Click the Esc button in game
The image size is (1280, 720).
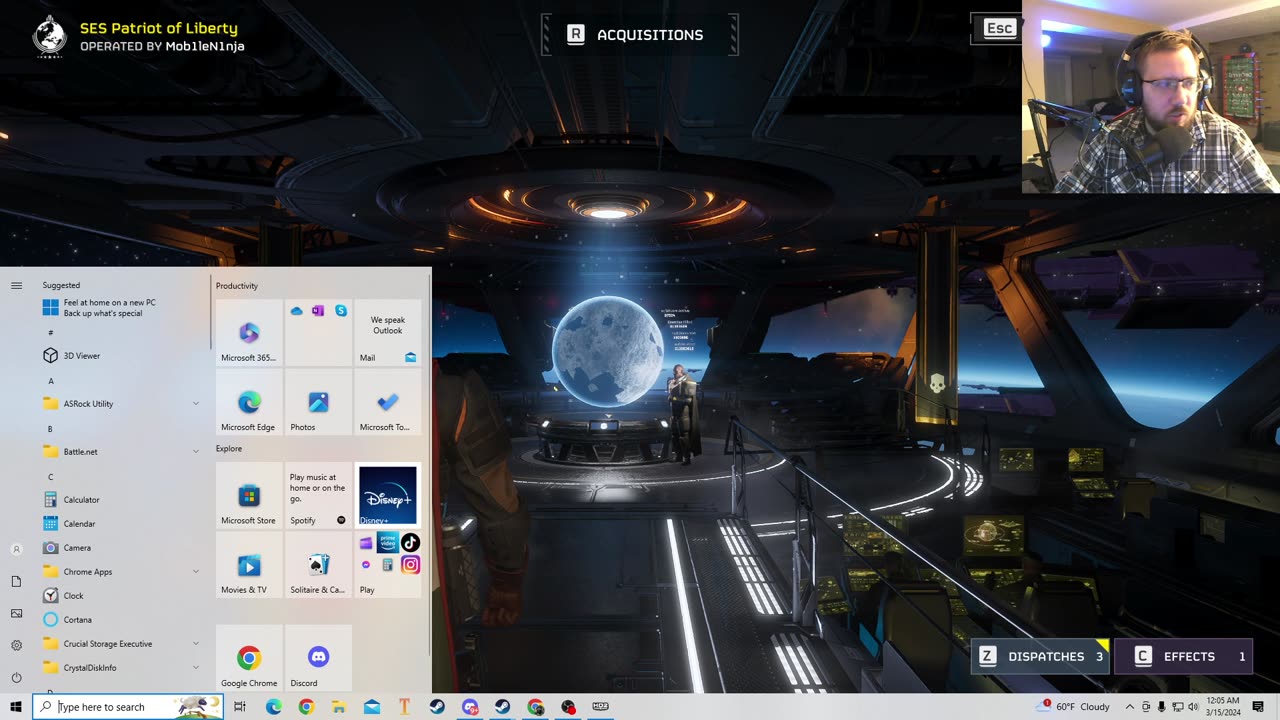[x=999, y=28]
